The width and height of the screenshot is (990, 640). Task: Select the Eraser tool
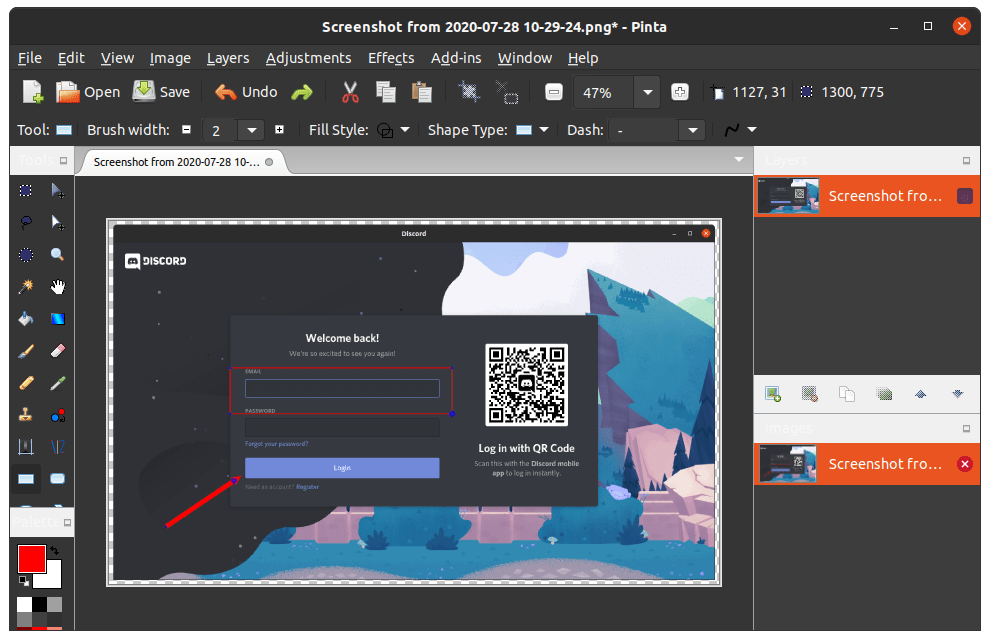(57, 350)
